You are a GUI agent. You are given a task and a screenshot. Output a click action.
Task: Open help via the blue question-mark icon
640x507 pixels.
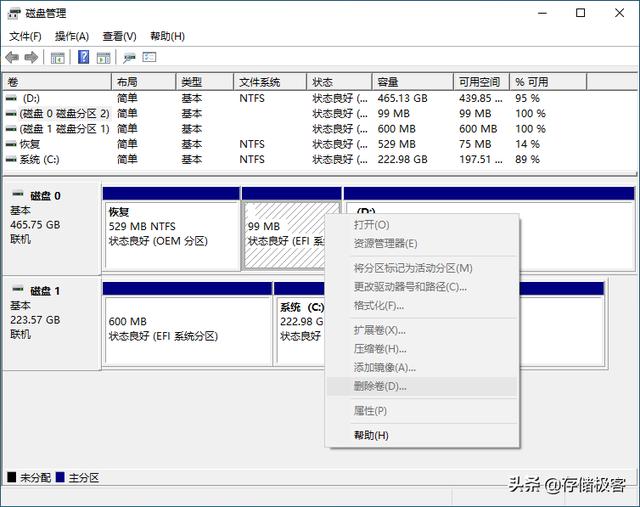83,57
